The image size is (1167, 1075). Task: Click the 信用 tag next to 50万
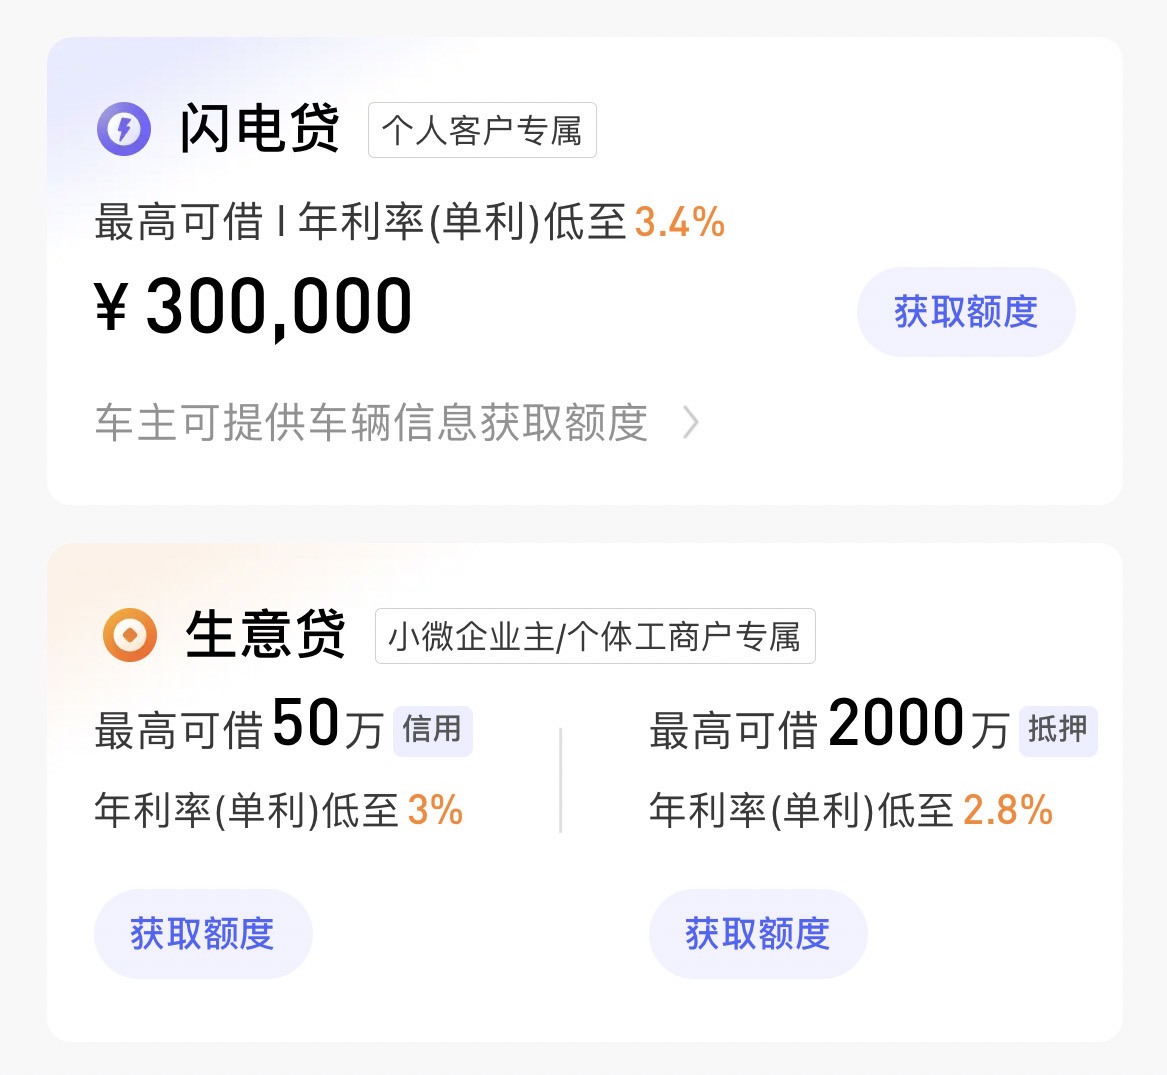[x=432, y=733]
